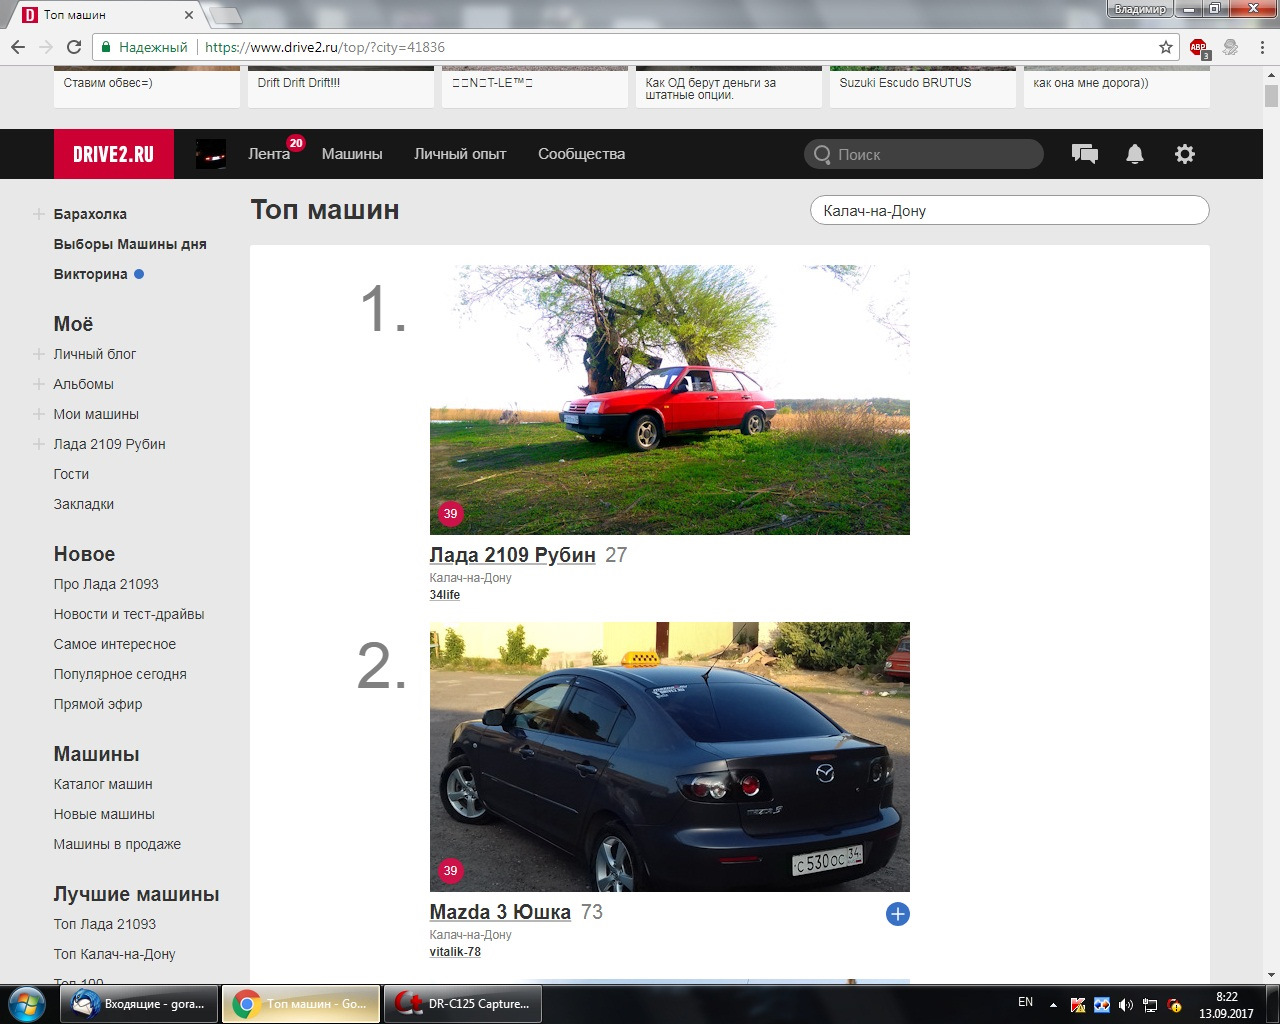The image size is (1280, 1024).
Task: Expand the plus next to Мои машины
Action: point(39,414)
